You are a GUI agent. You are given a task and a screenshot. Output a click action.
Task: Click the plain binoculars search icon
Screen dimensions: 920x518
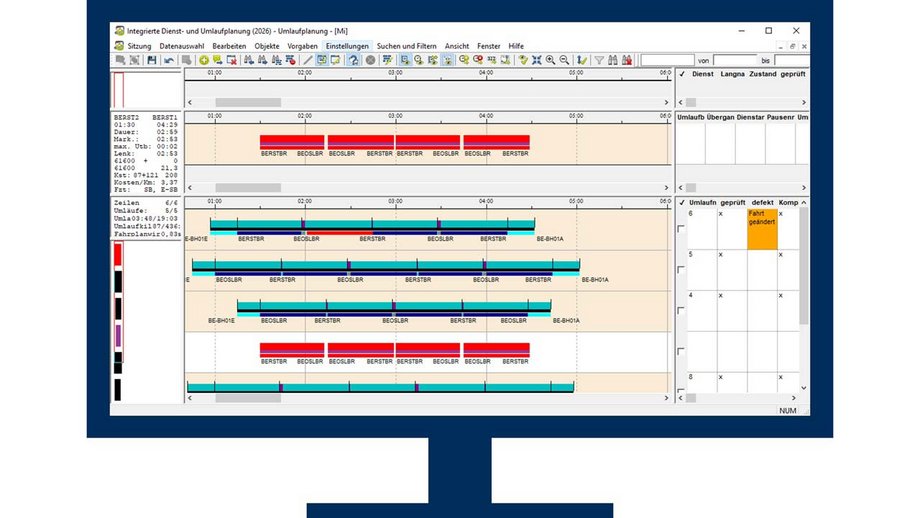(613, 60)
